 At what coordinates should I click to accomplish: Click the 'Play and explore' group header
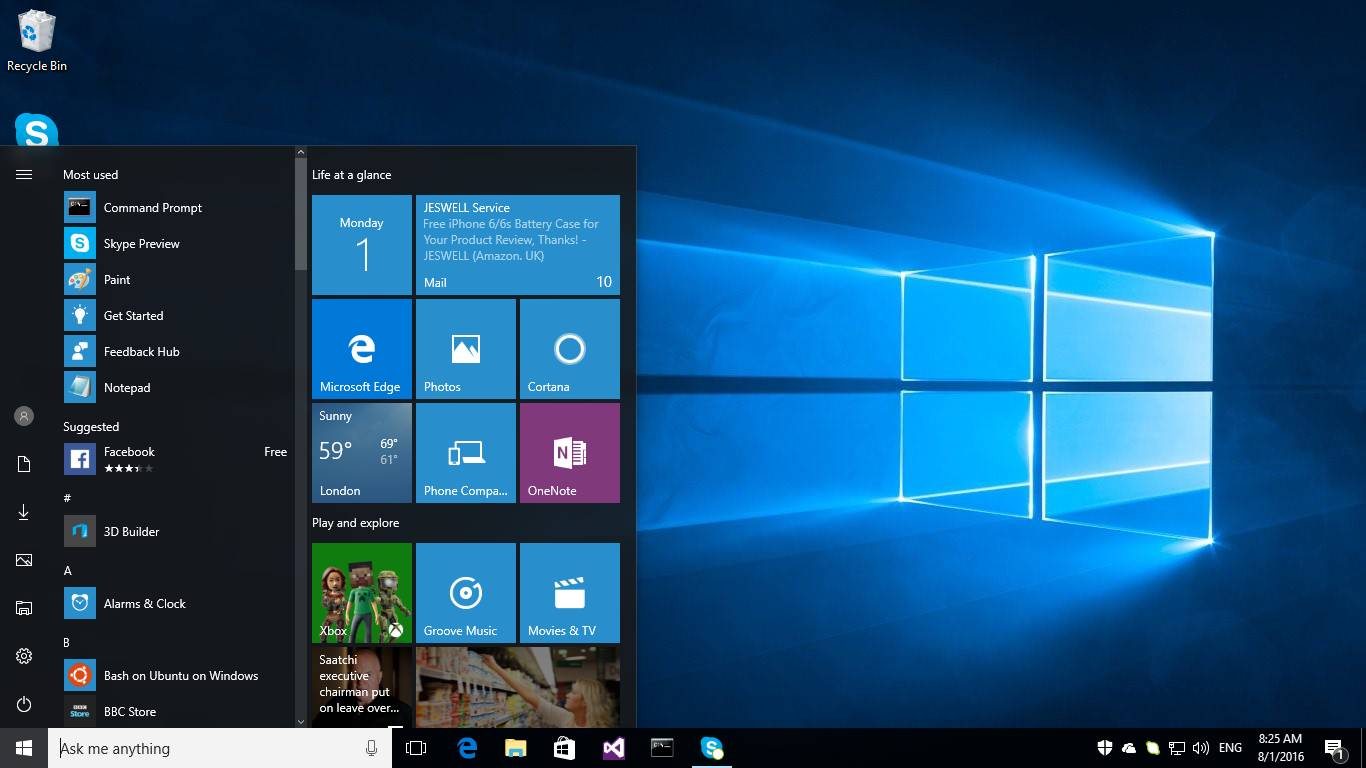[x=356, y=523]
